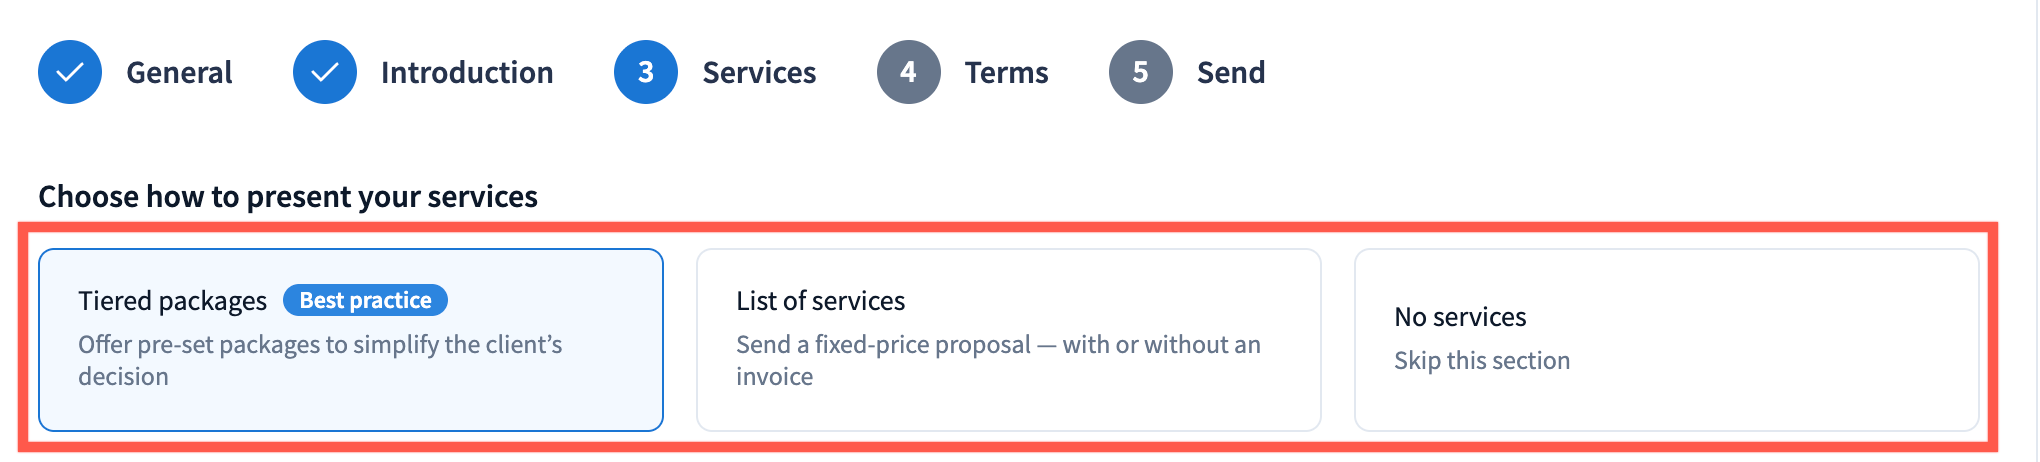Click the step 5 number circle
Image resolution: width=2040 pixels, height=462 pixels.
click(x=1140, y=72)
